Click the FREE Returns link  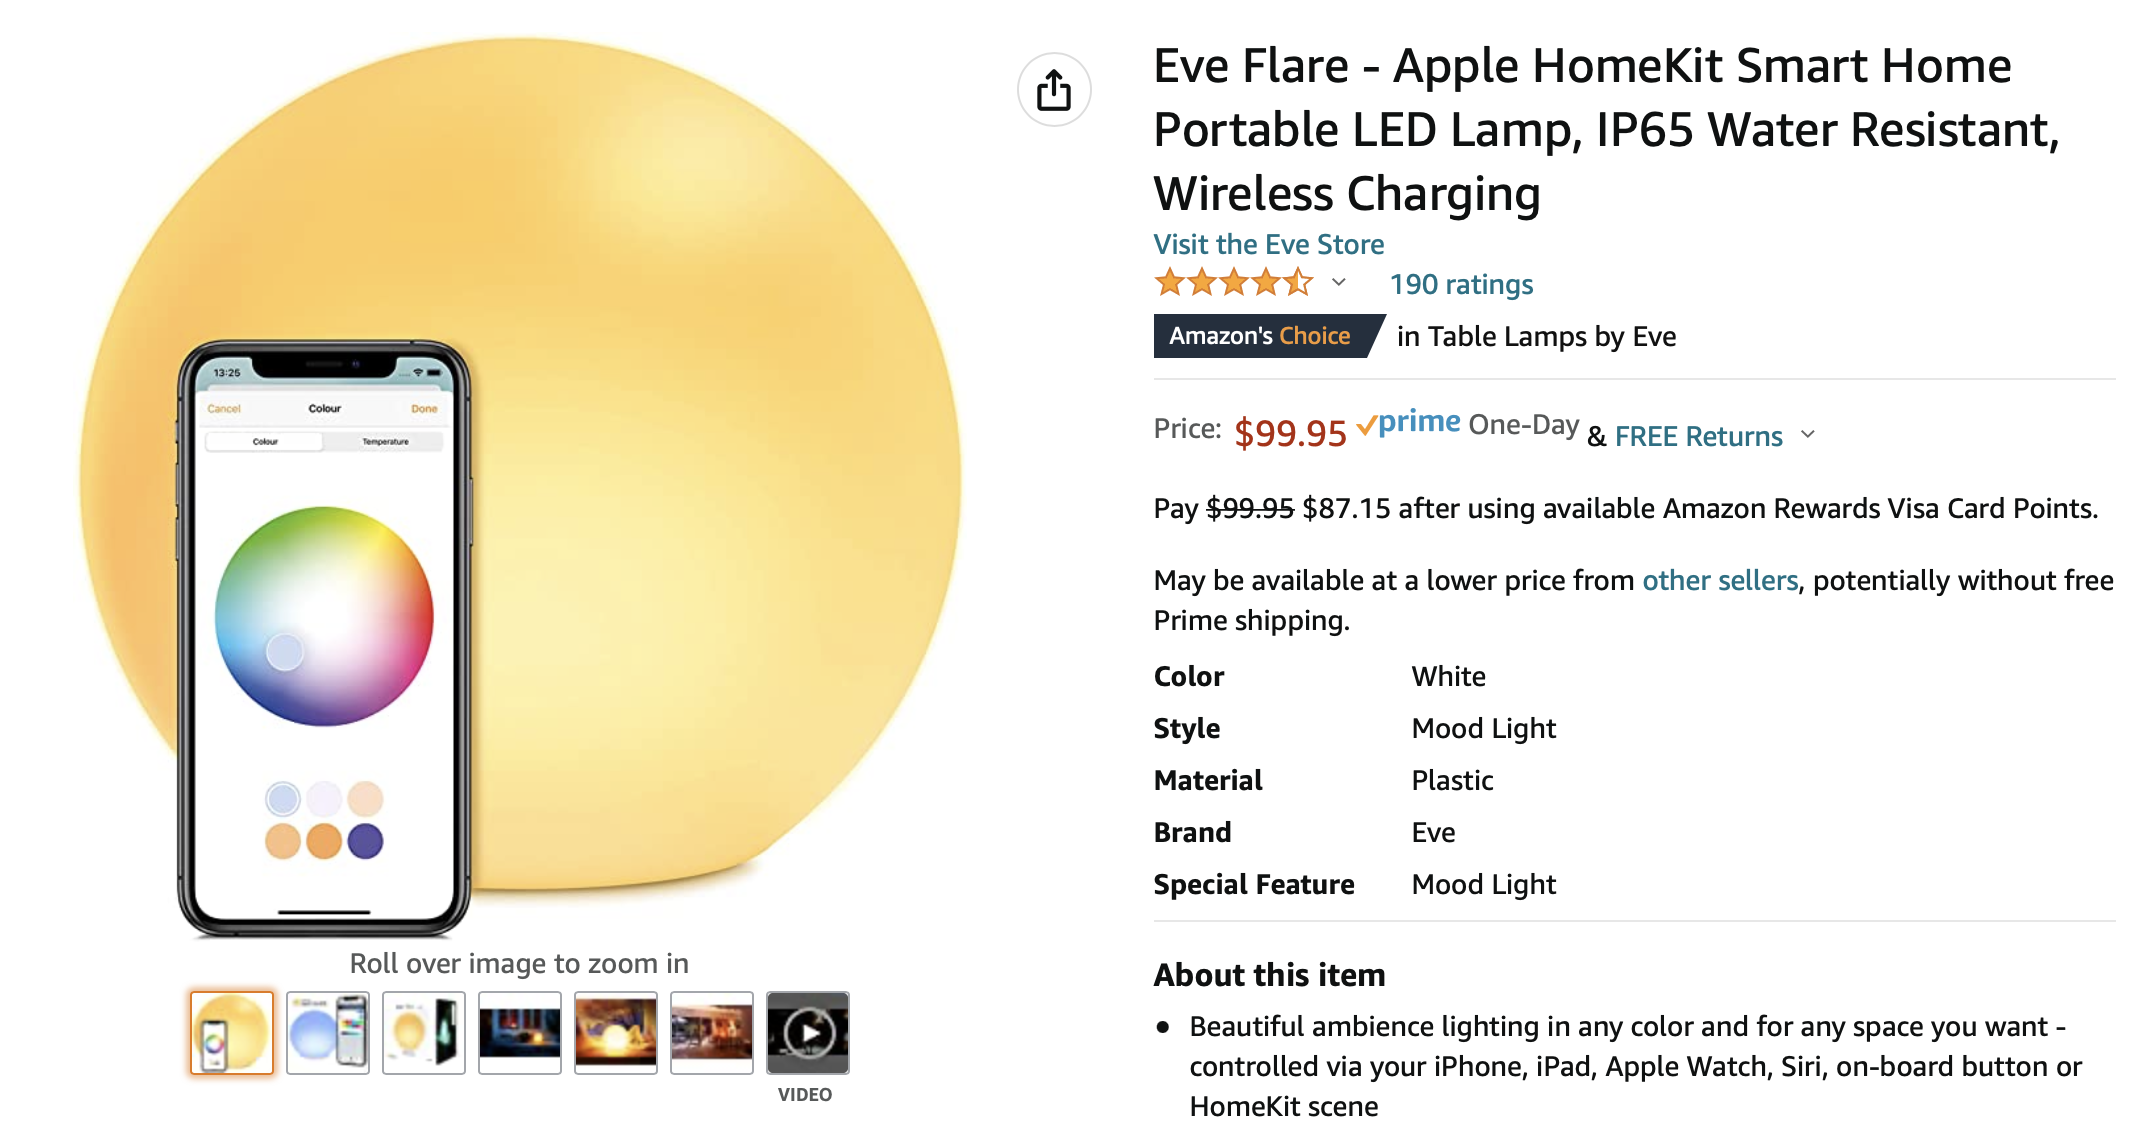pyautogui.click(x=1698, y=436)
